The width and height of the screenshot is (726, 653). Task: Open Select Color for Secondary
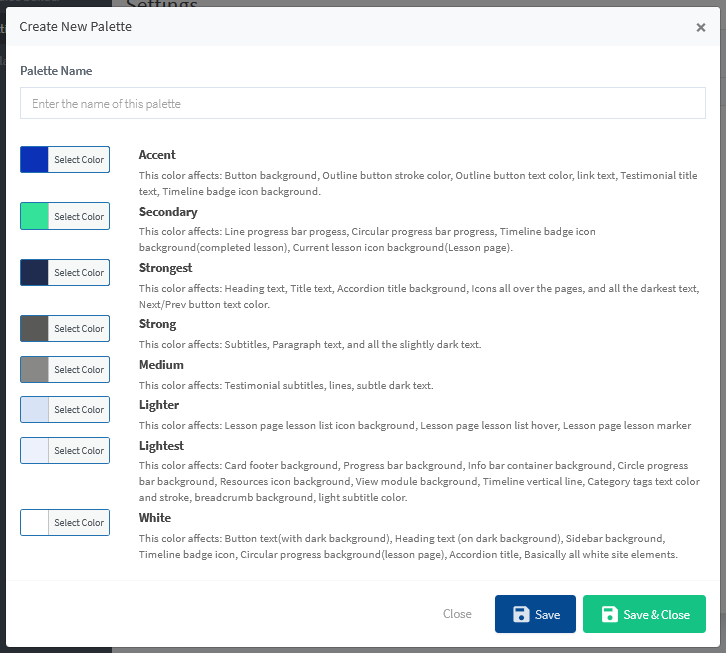pos(79,216)
